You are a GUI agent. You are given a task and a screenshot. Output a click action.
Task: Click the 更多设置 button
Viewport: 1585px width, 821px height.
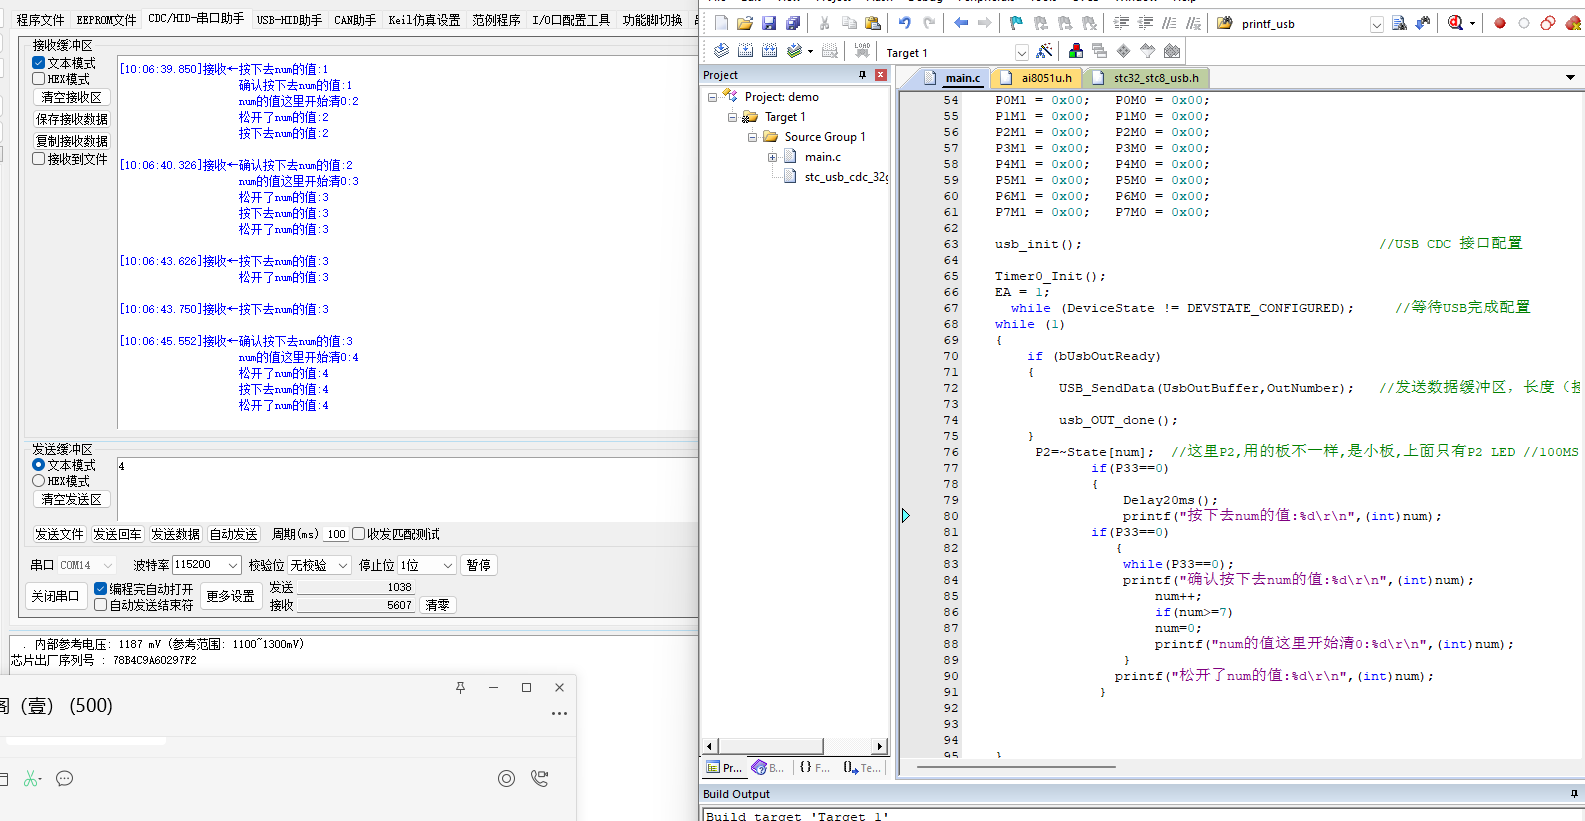[x=231, y=596]
